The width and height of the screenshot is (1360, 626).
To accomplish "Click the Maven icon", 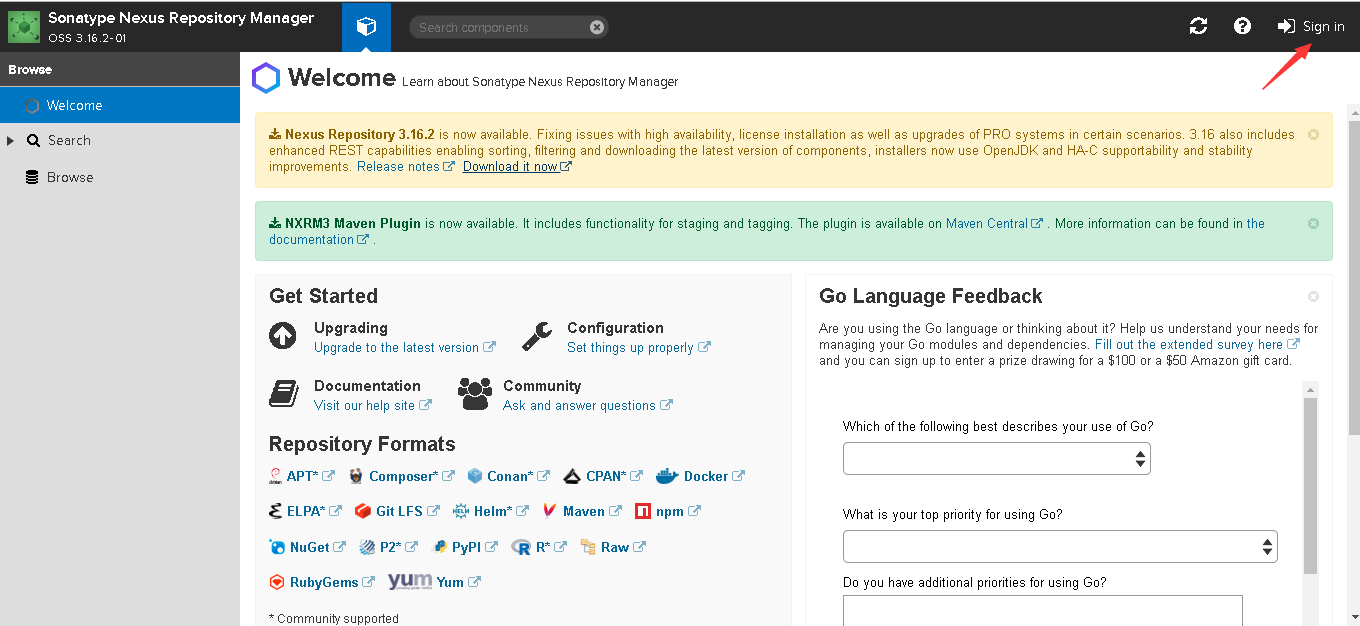I will point(549,511).
